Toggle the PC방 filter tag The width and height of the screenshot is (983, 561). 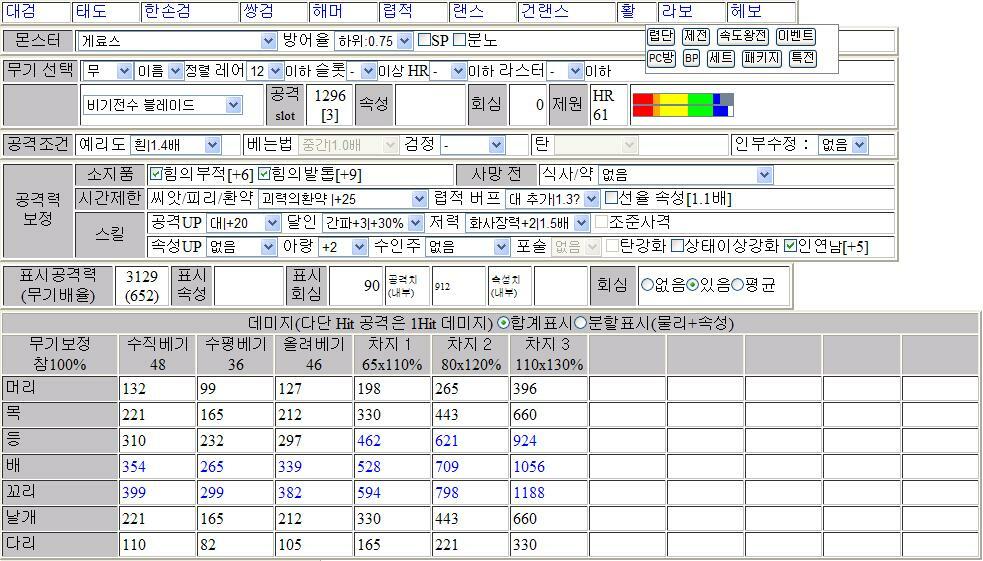[661, 58]
